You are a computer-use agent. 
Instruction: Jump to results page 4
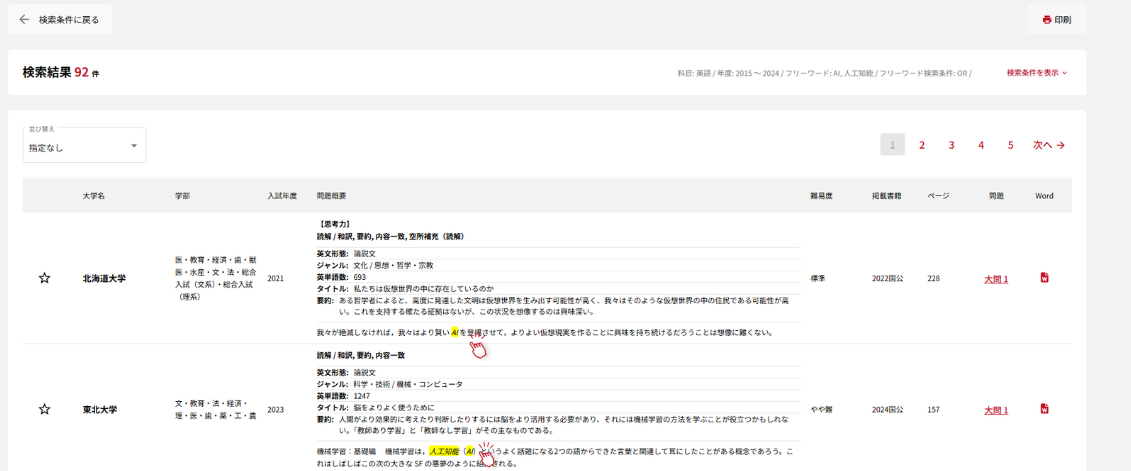coord(981,145)
